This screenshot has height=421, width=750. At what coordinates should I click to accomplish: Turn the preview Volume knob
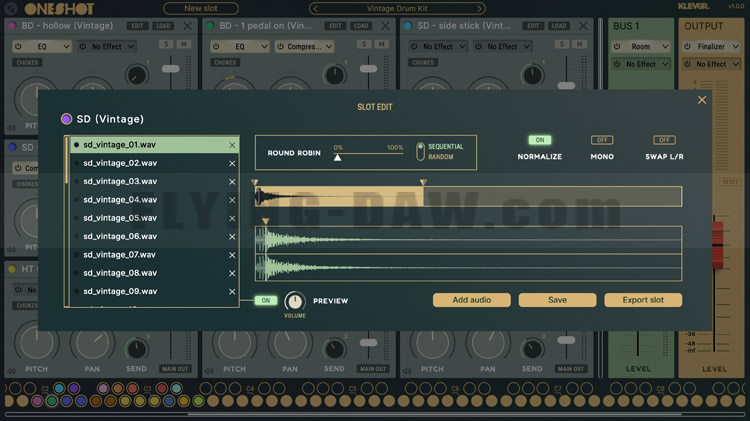tap(295, 301)
